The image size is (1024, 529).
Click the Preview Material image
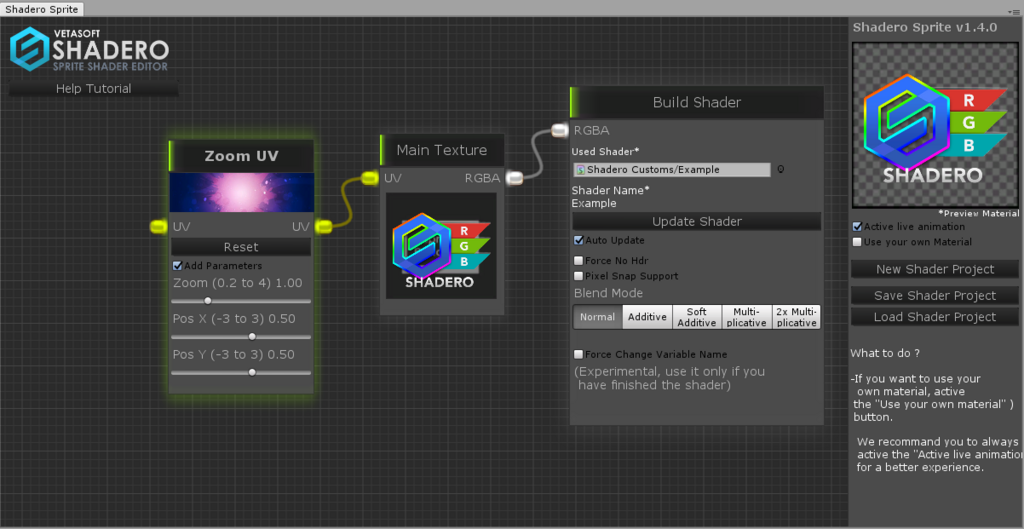[x=935, y=125]
